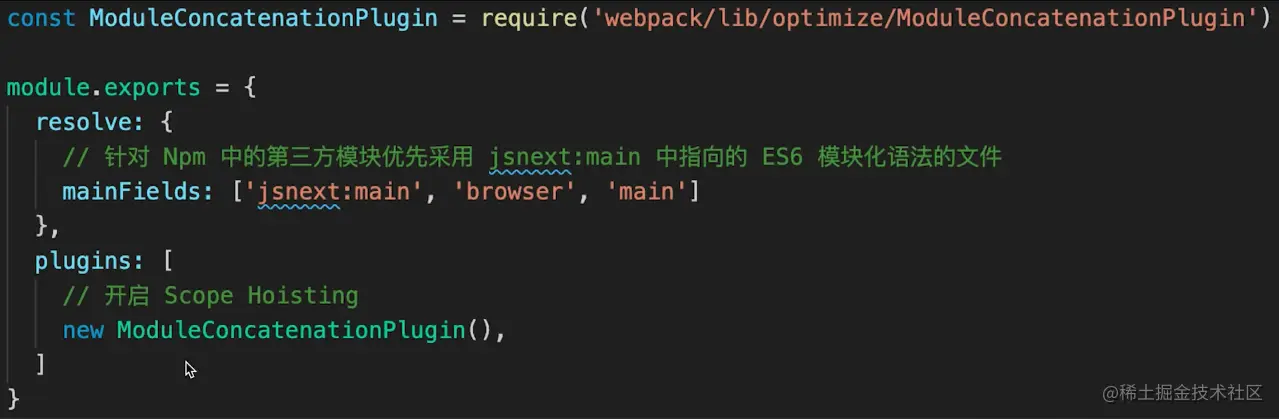Click the last 'main' entry in mainFields array
The height and width of the screenshot is (419, 1279).
(646, 192)
